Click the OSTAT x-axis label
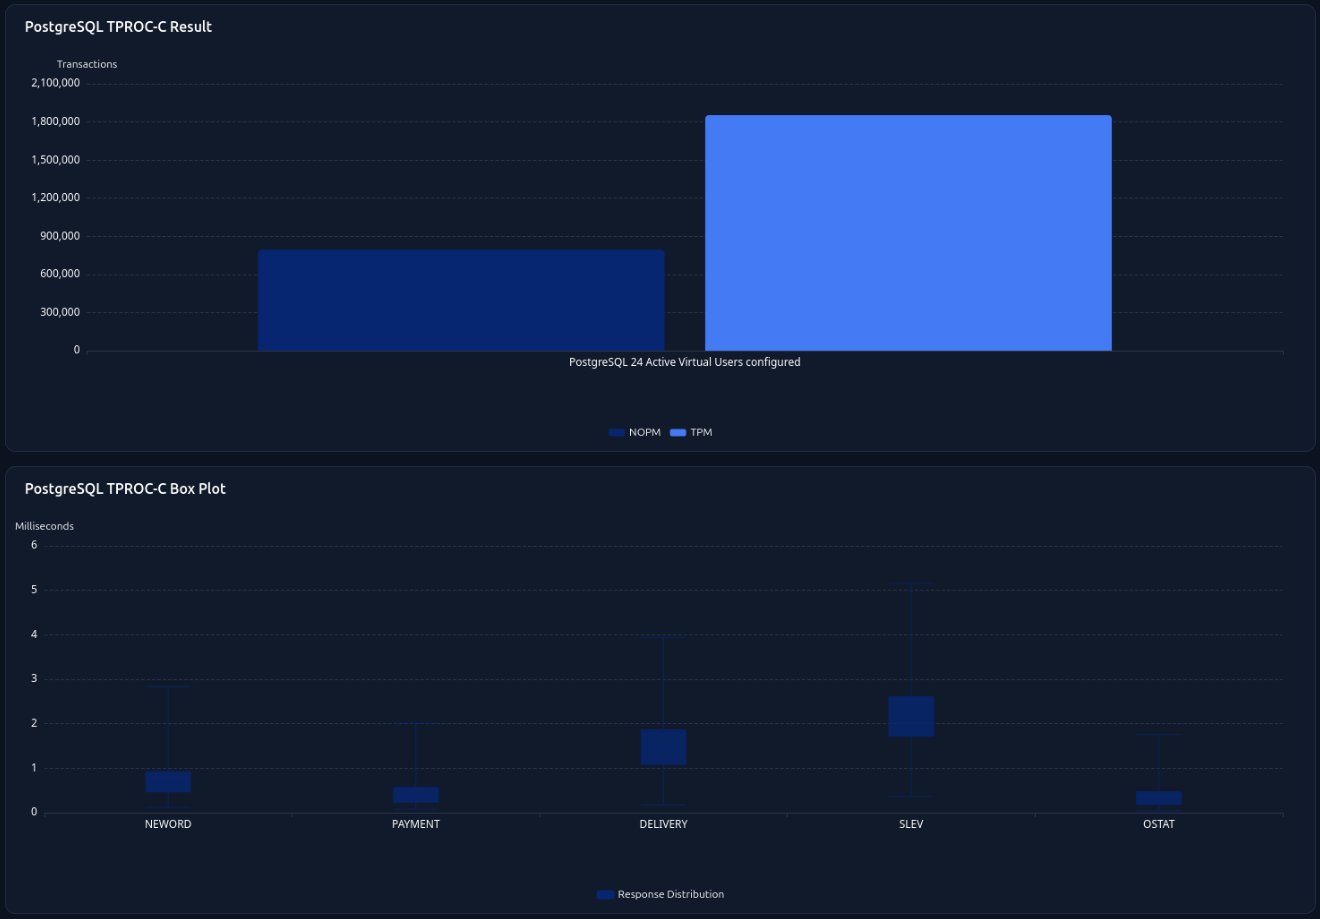This screenshot has width=1320, height=919. click(1159, 824)
